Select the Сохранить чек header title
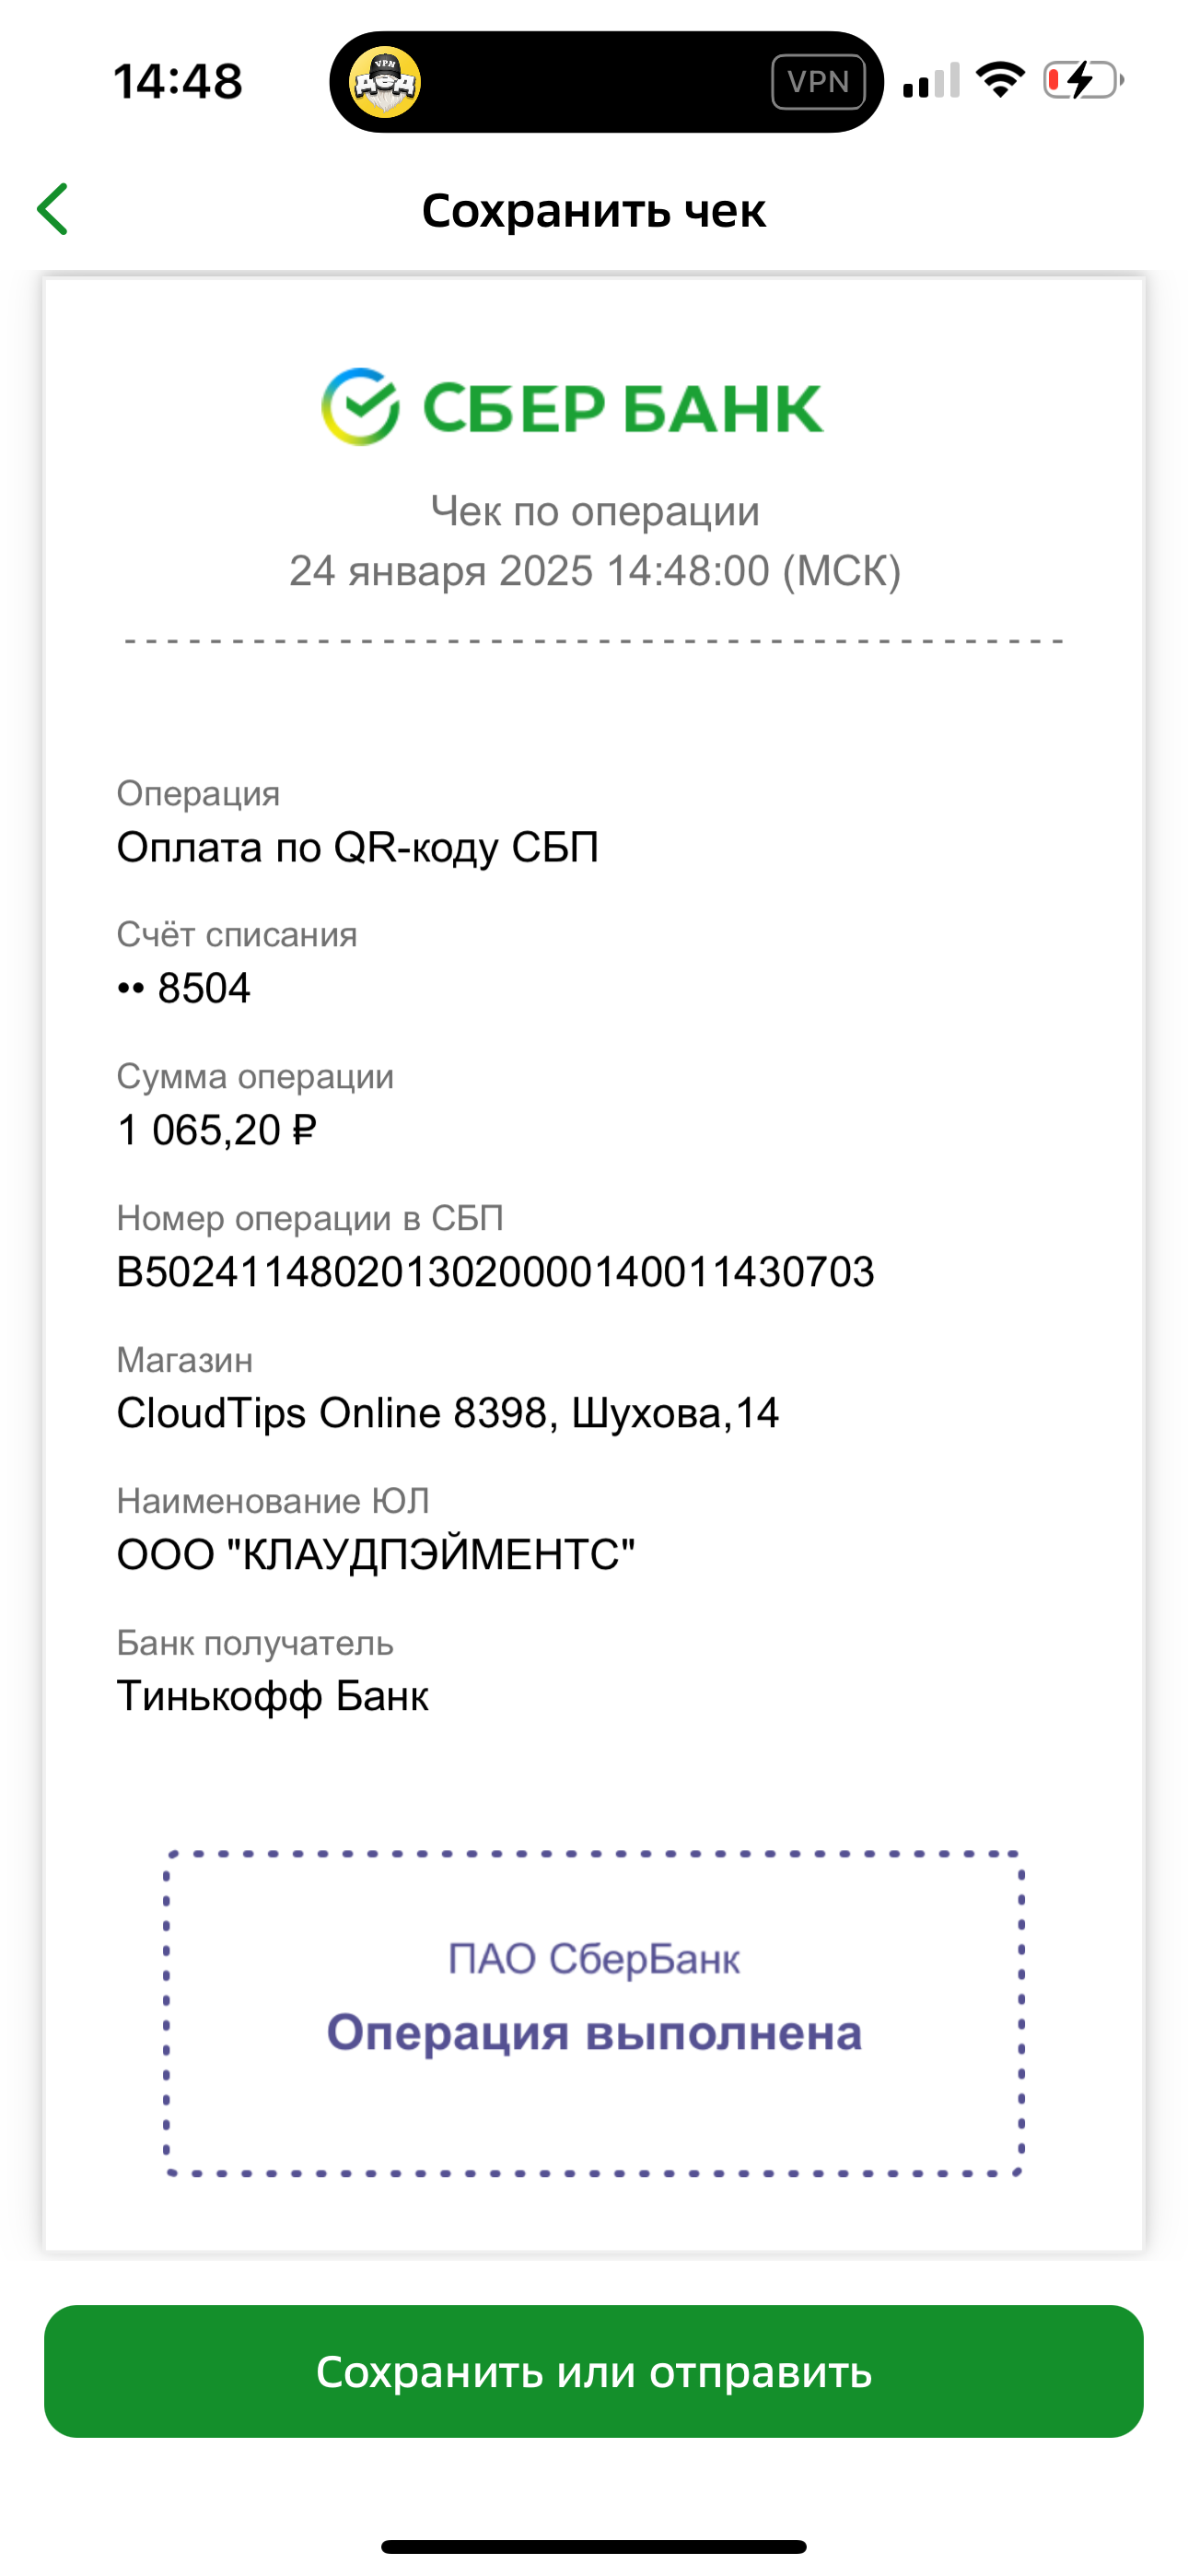1188x2576 pixels. pyautogui.click(x=594, y=210)
